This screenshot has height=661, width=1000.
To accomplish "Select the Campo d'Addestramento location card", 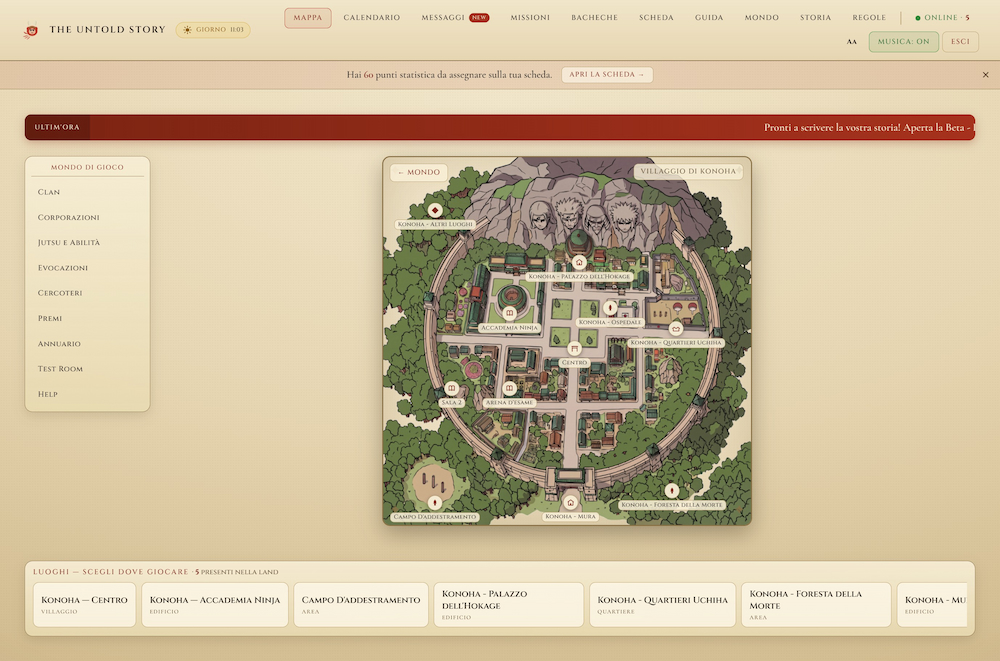I will click(x=361, y=604).
